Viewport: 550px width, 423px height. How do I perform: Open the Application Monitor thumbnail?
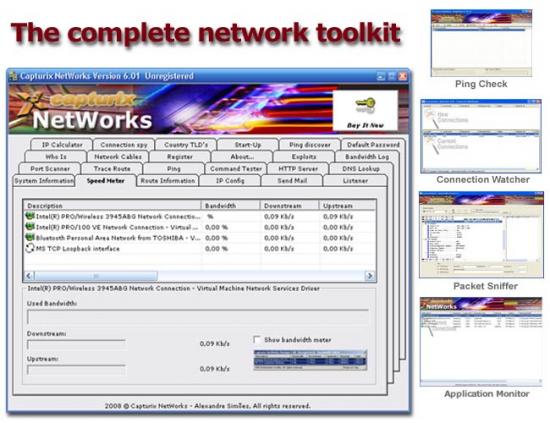click(481, 342)
